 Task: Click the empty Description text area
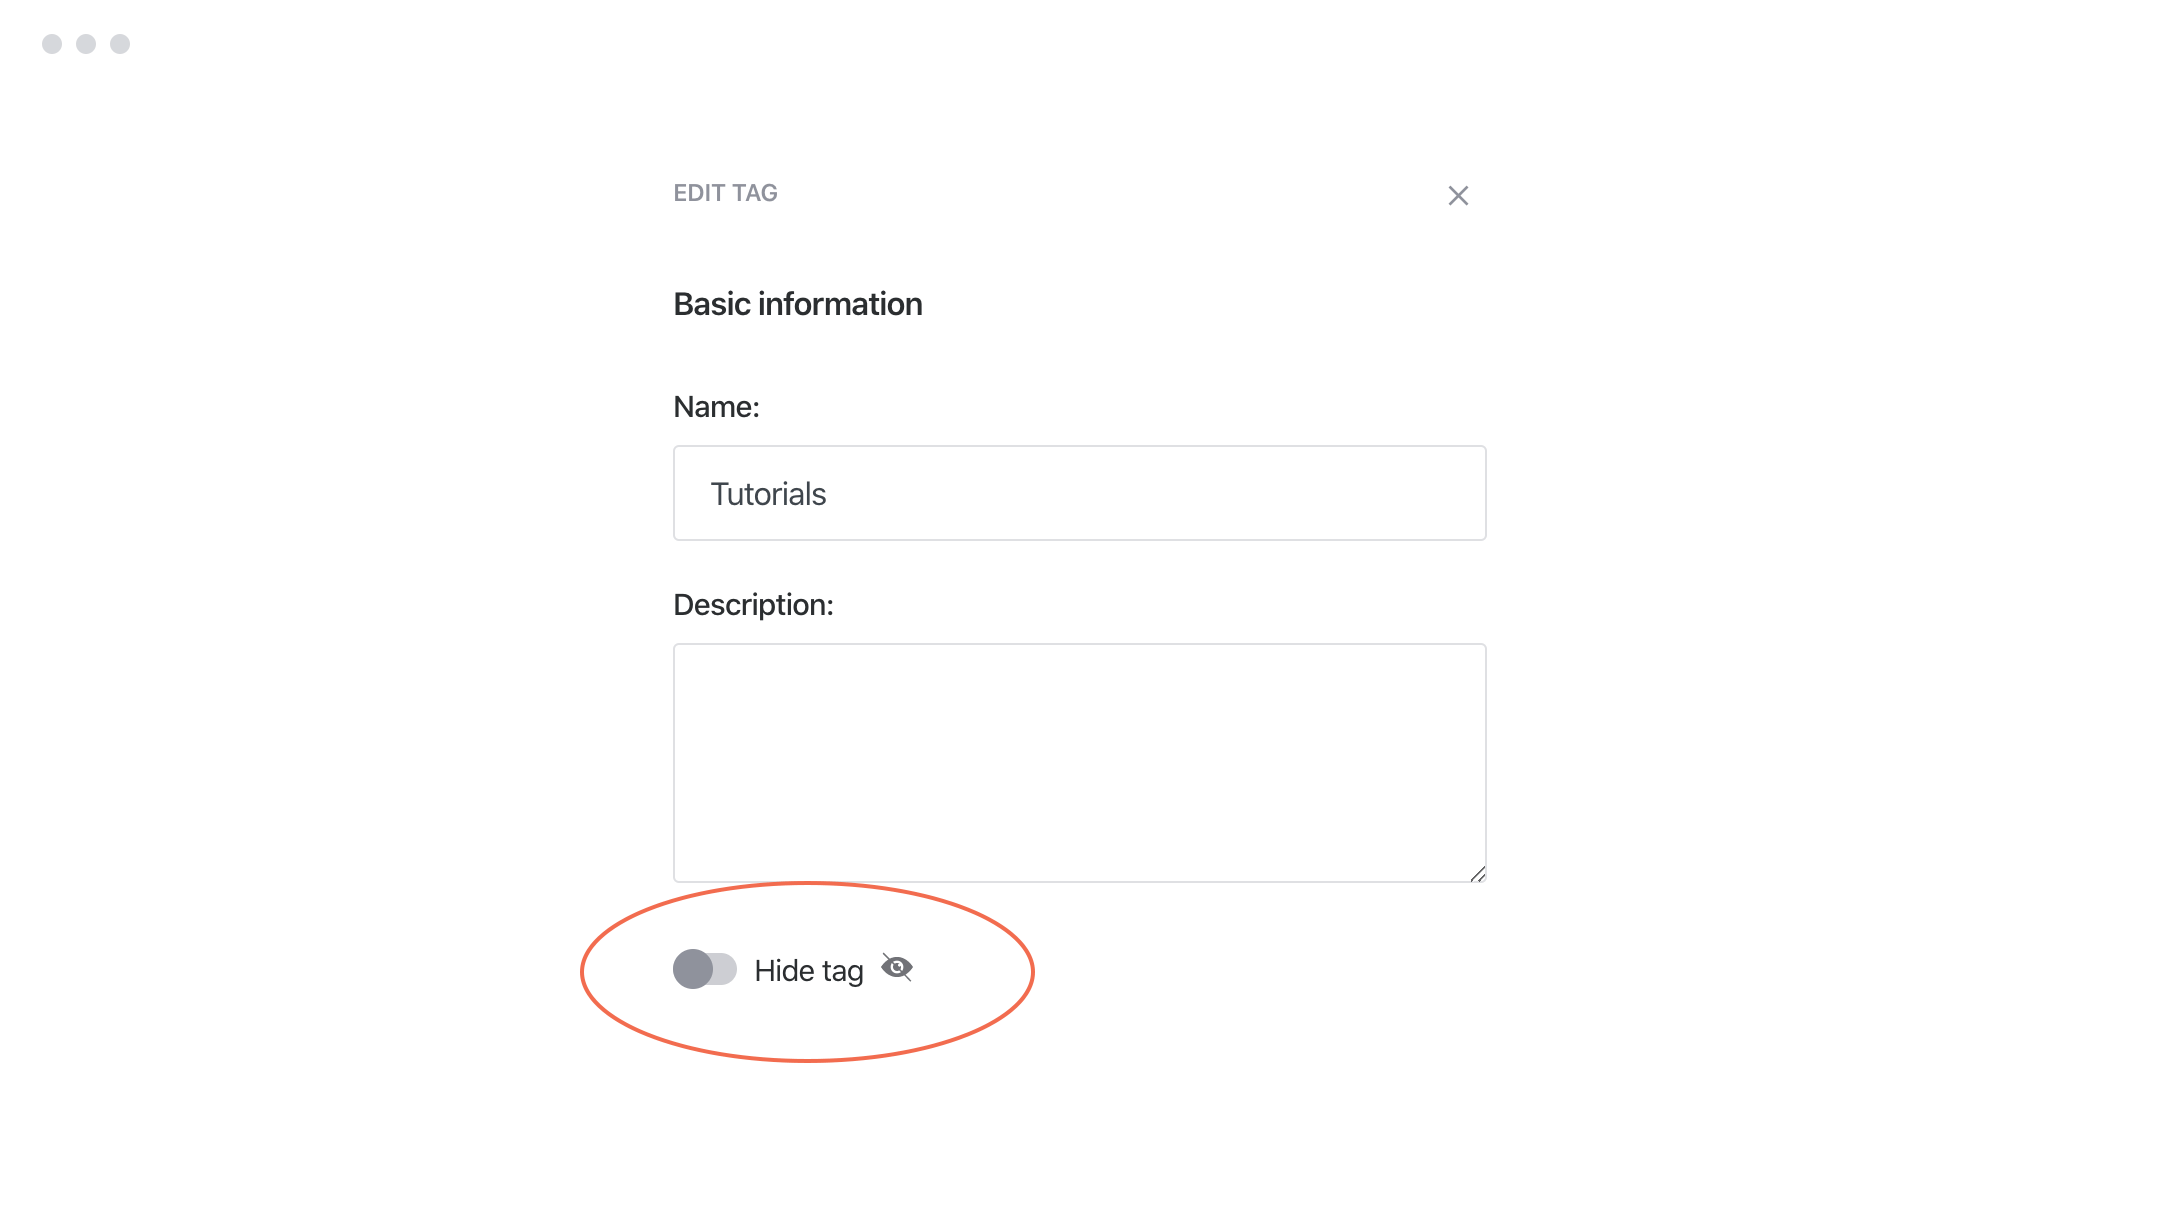(x=1078, y=760)
